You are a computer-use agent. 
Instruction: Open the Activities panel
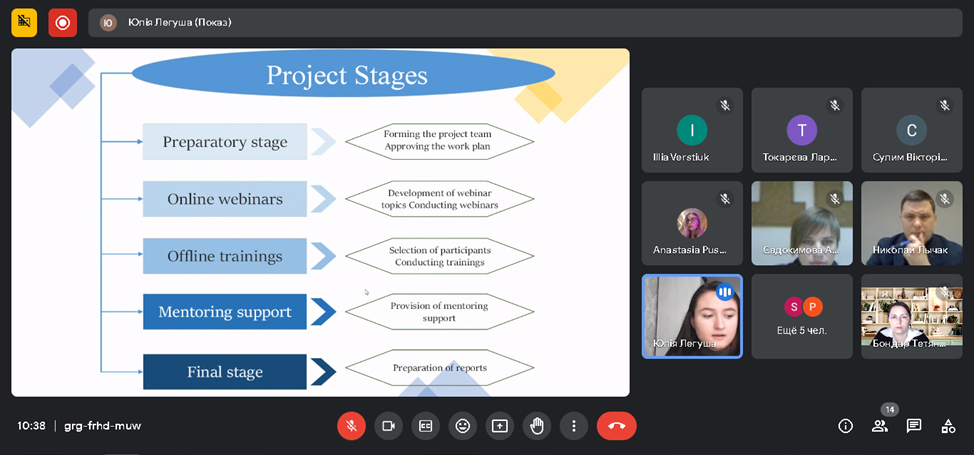948,426
